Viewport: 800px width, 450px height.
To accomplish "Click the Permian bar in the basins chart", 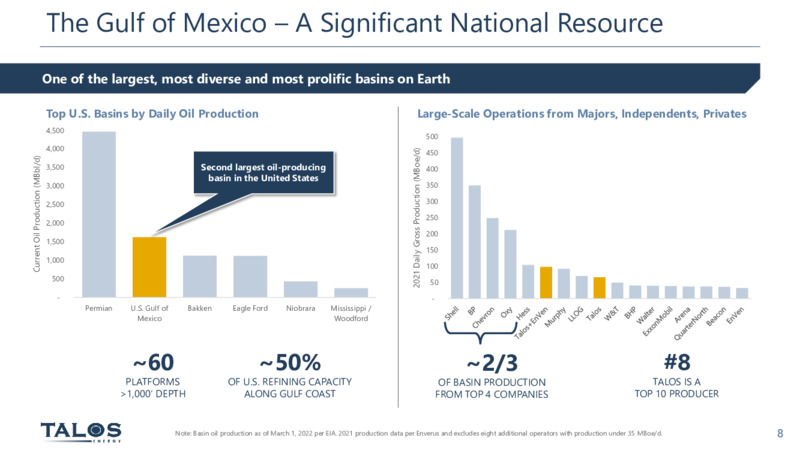I will tap(99, 214).
